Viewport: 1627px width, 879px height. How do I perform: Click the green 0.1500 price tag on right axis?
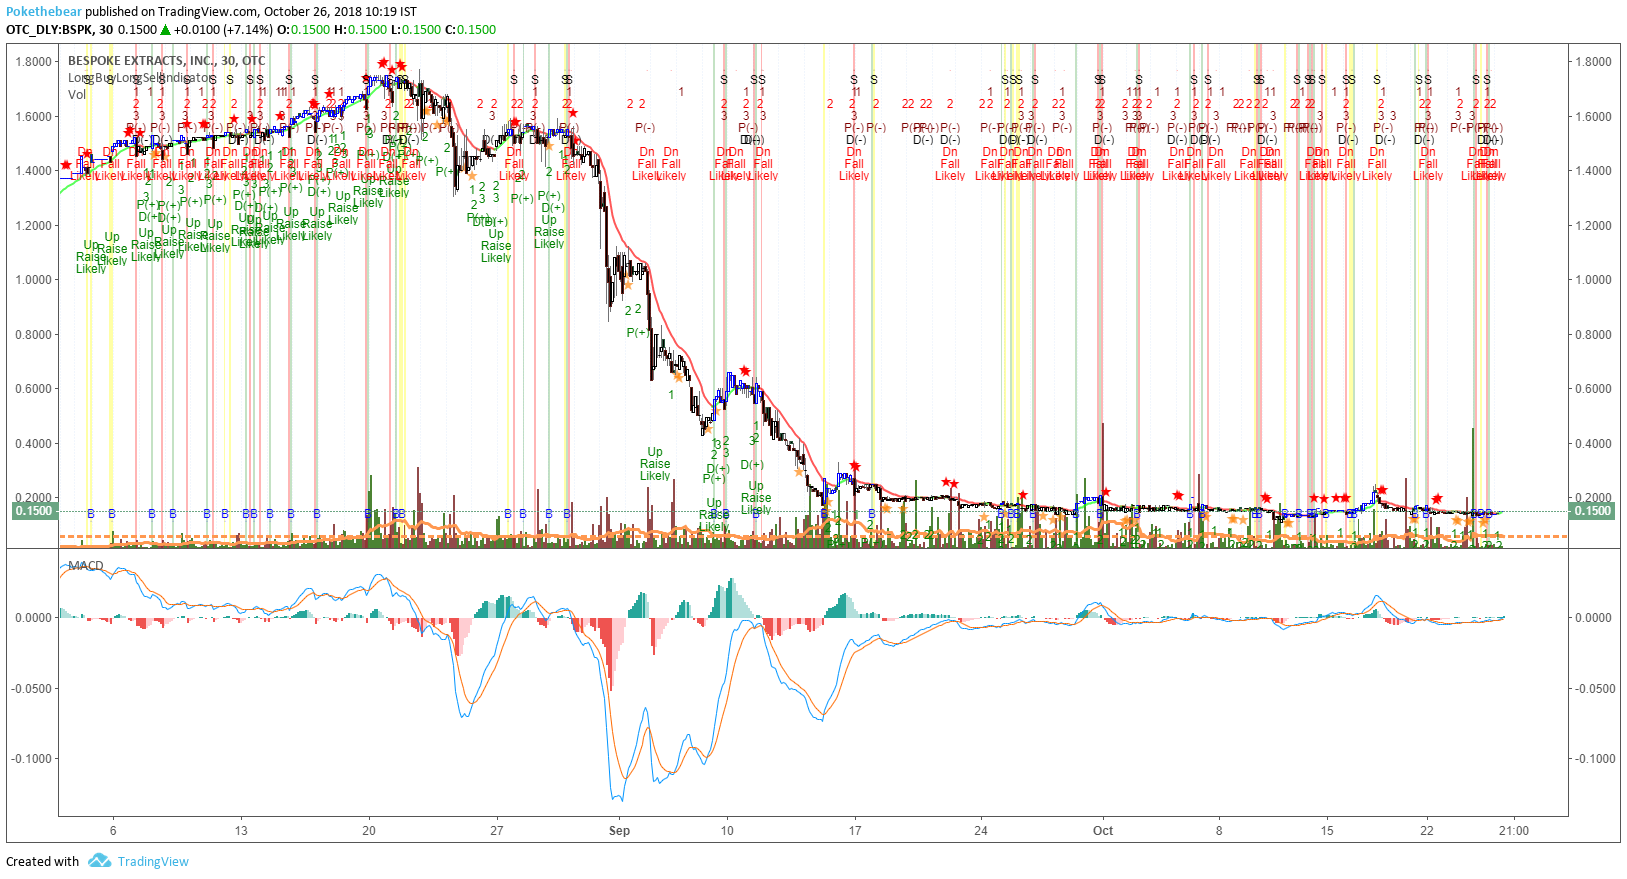(x=1593, y=511)
